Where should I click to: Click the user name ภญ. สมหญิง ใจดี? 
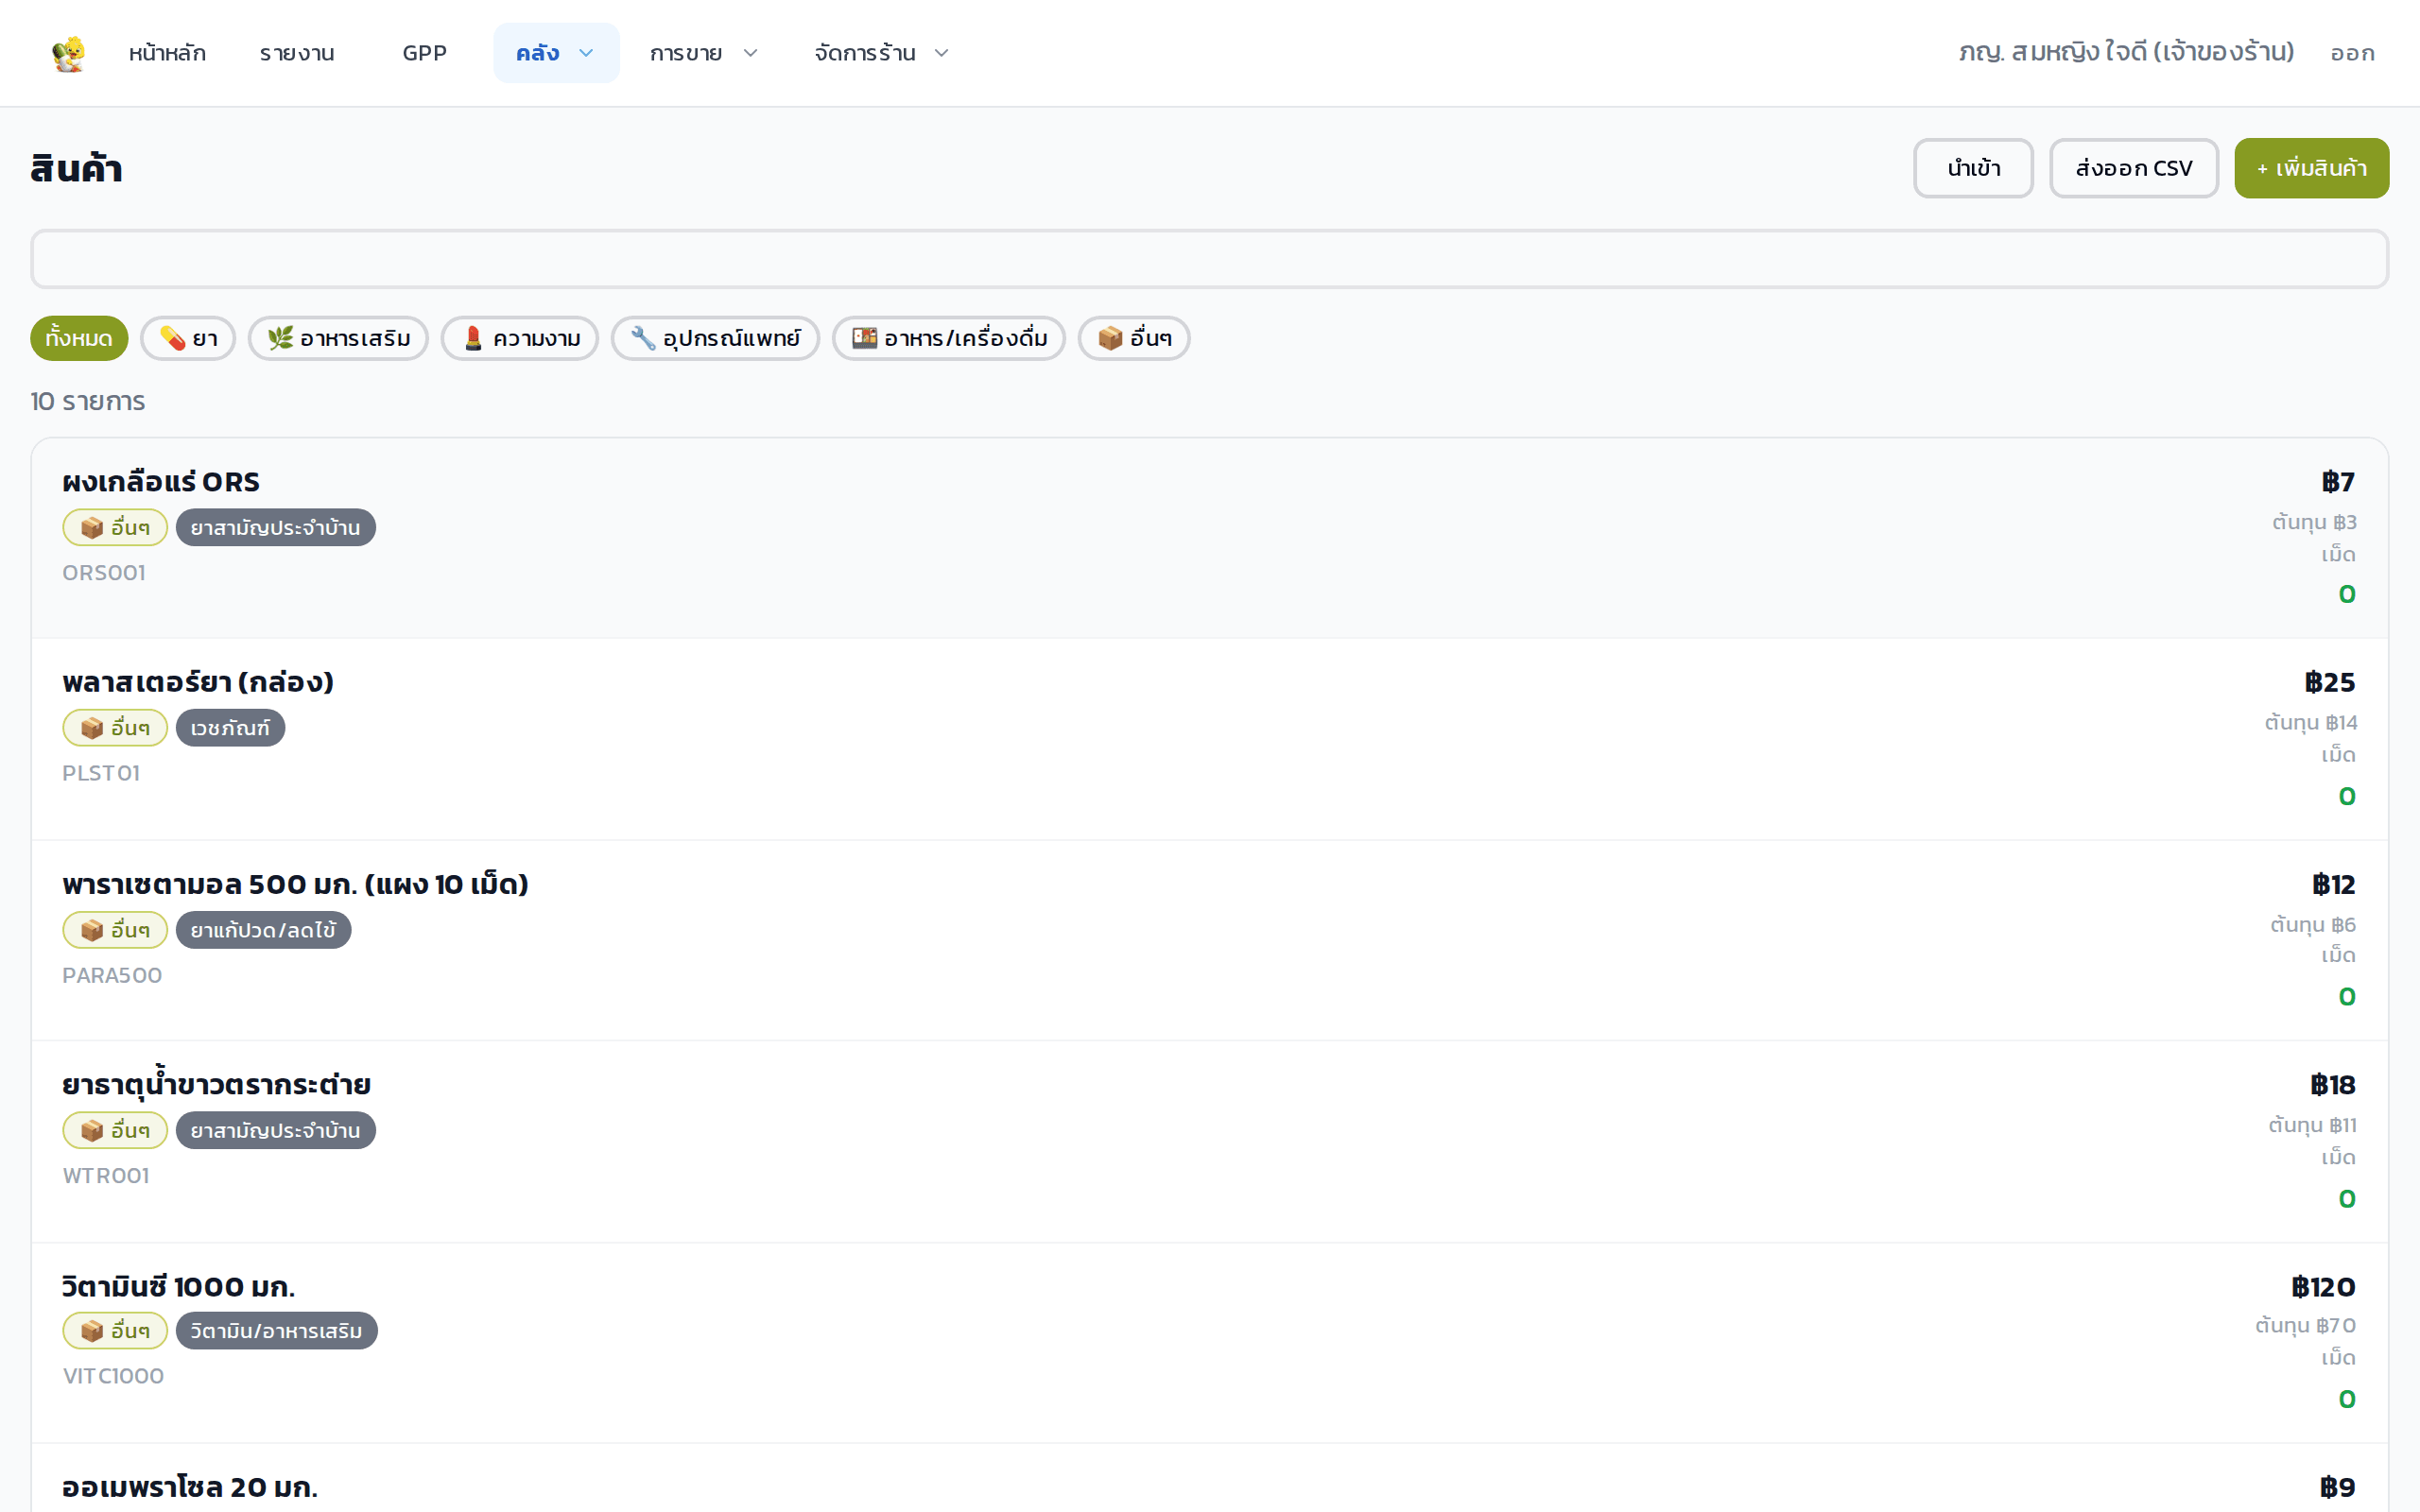click(2126, 52)
